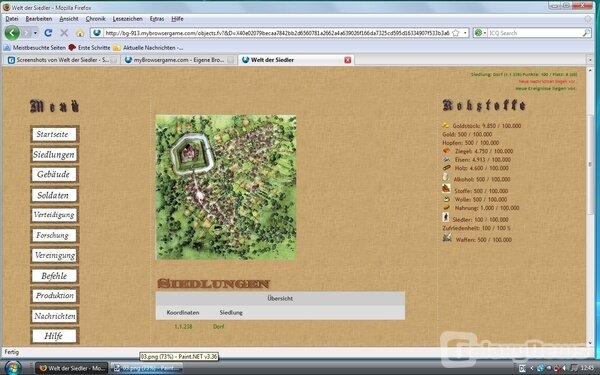
Task: Click the Übersicht table header
Action: click(x=280, y=298)
